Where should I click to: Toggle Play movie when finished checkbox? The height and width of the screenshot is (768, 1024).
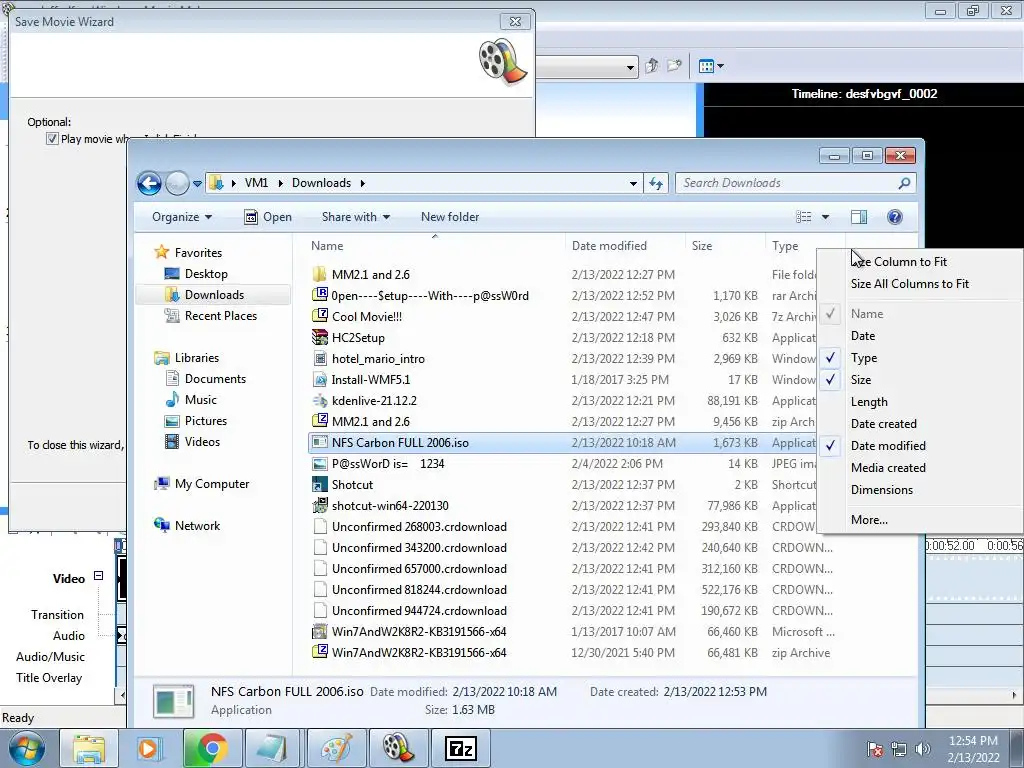(x=52, y=138)
